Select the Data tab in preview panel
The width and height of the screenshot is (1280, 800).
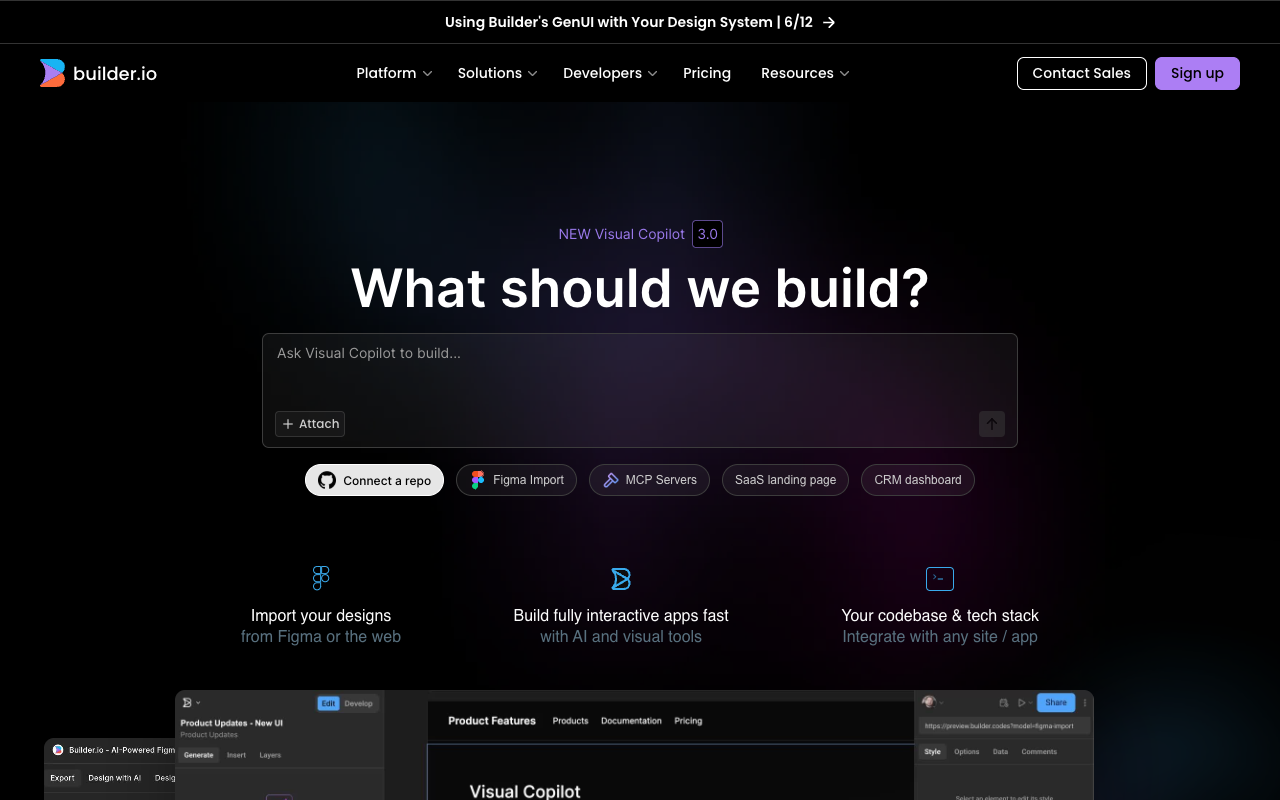[1000, 751]
